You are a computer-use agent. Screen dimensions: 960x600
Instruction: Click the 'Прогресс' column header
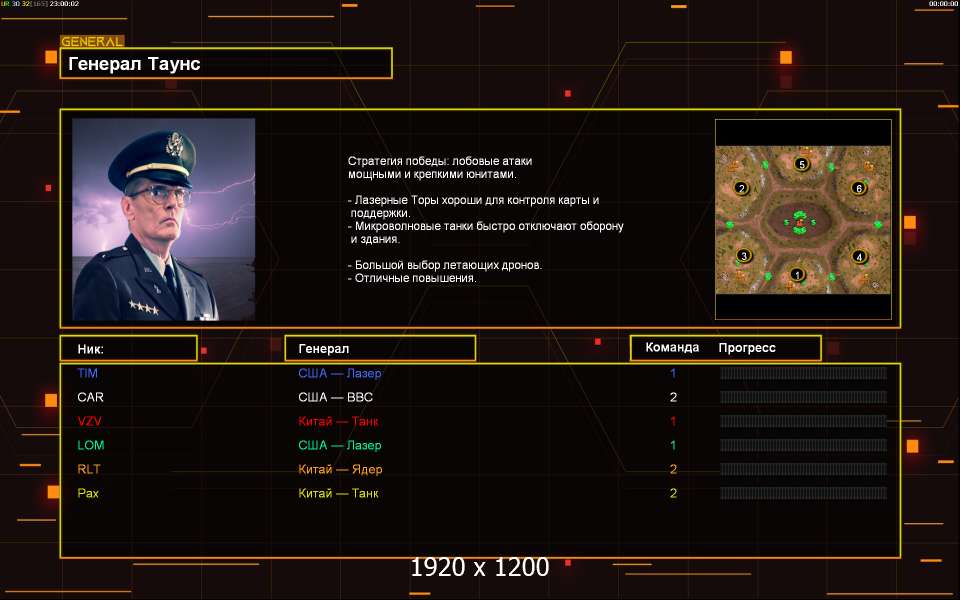(747, 348)
